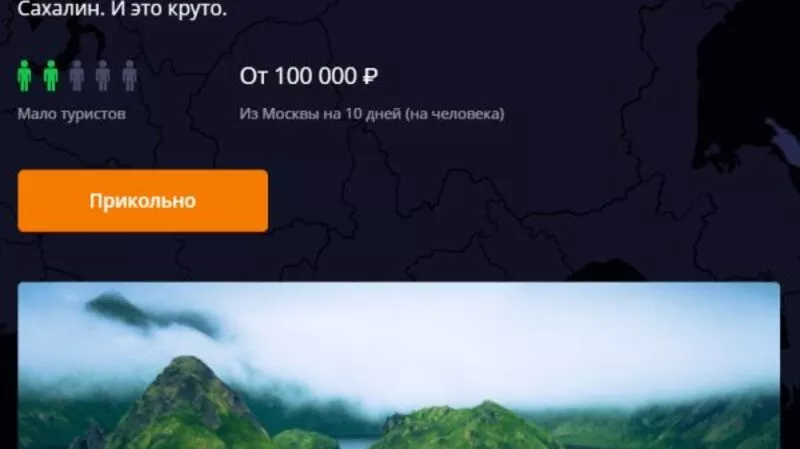Click the ruble currency sign
Screen dimensions: 800x449
[x=370, y=77]
